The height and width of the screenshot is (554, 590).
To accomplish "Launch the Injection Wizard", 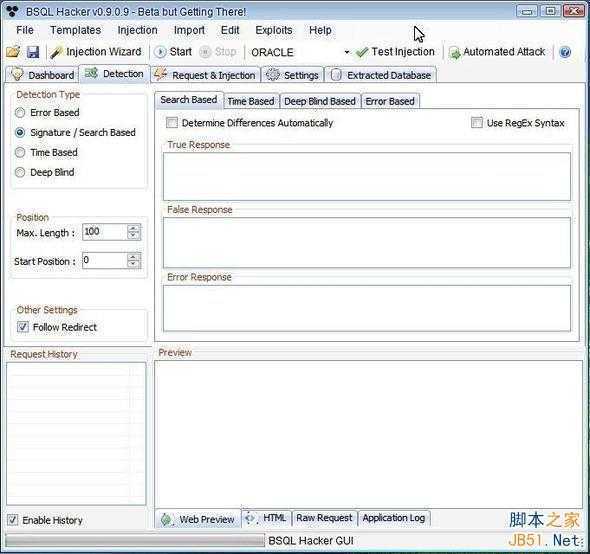I will 96,52.
